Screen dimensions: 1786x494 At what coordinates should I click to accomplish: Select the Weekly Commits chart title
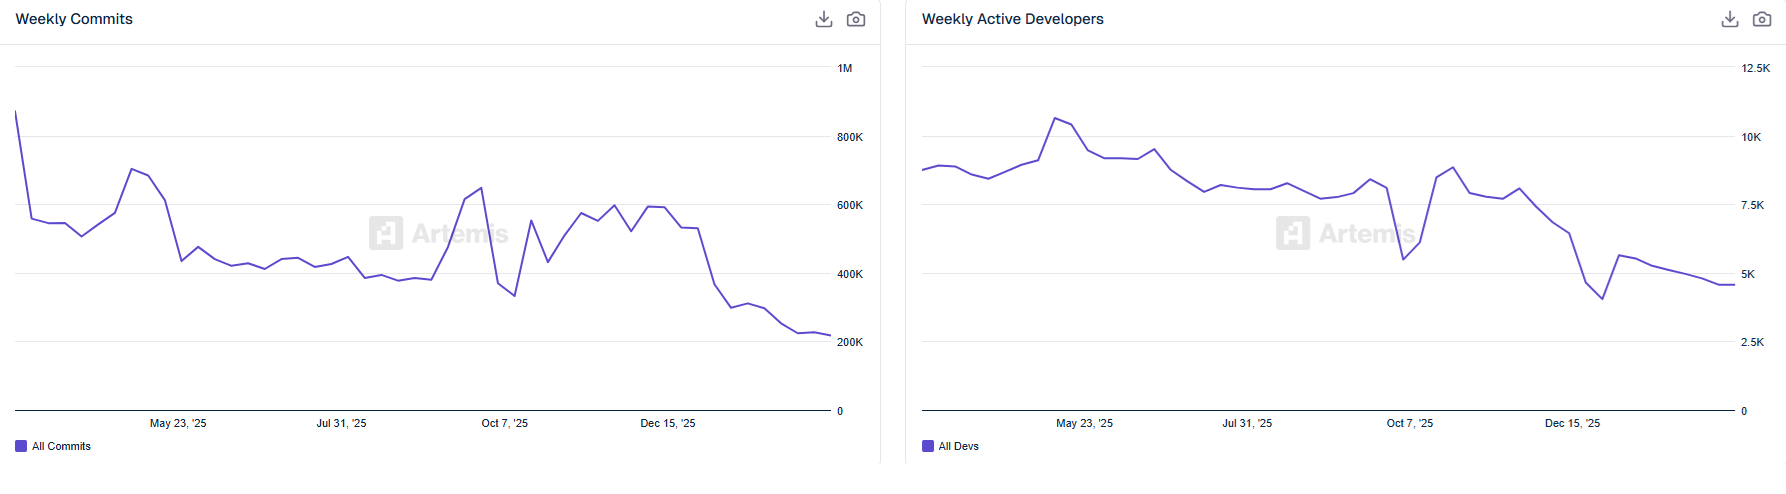pos(74,19)
